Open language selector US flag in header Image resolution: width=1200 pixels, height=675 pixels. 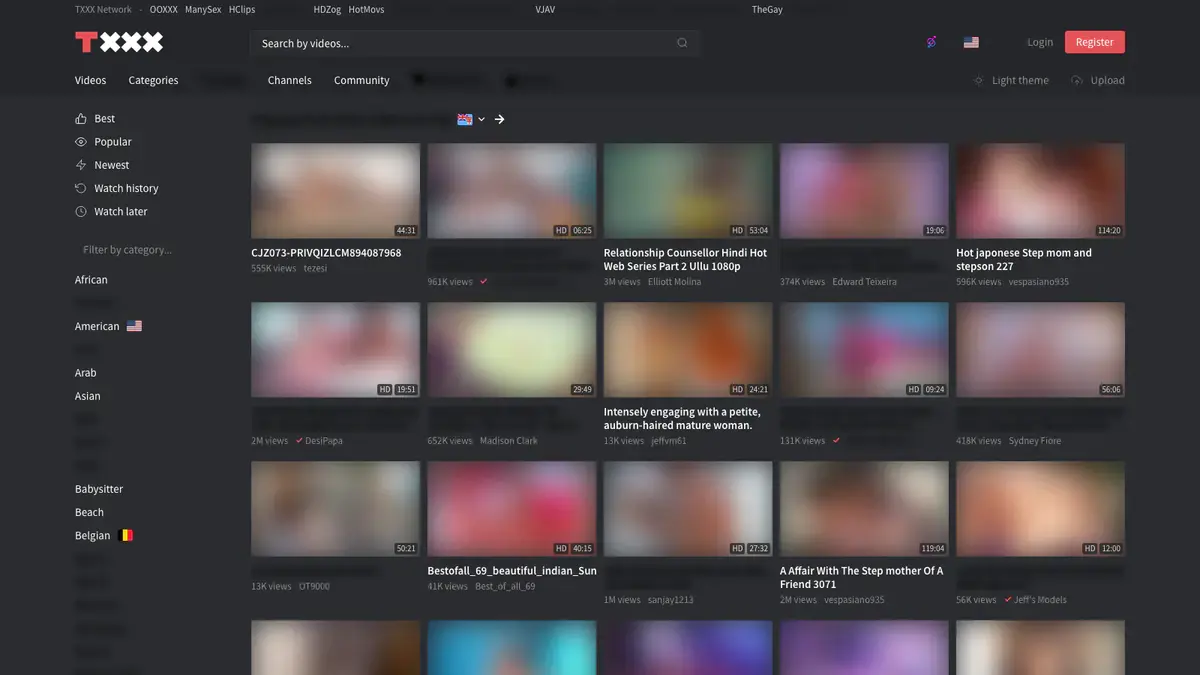click(x=971, y=43)
